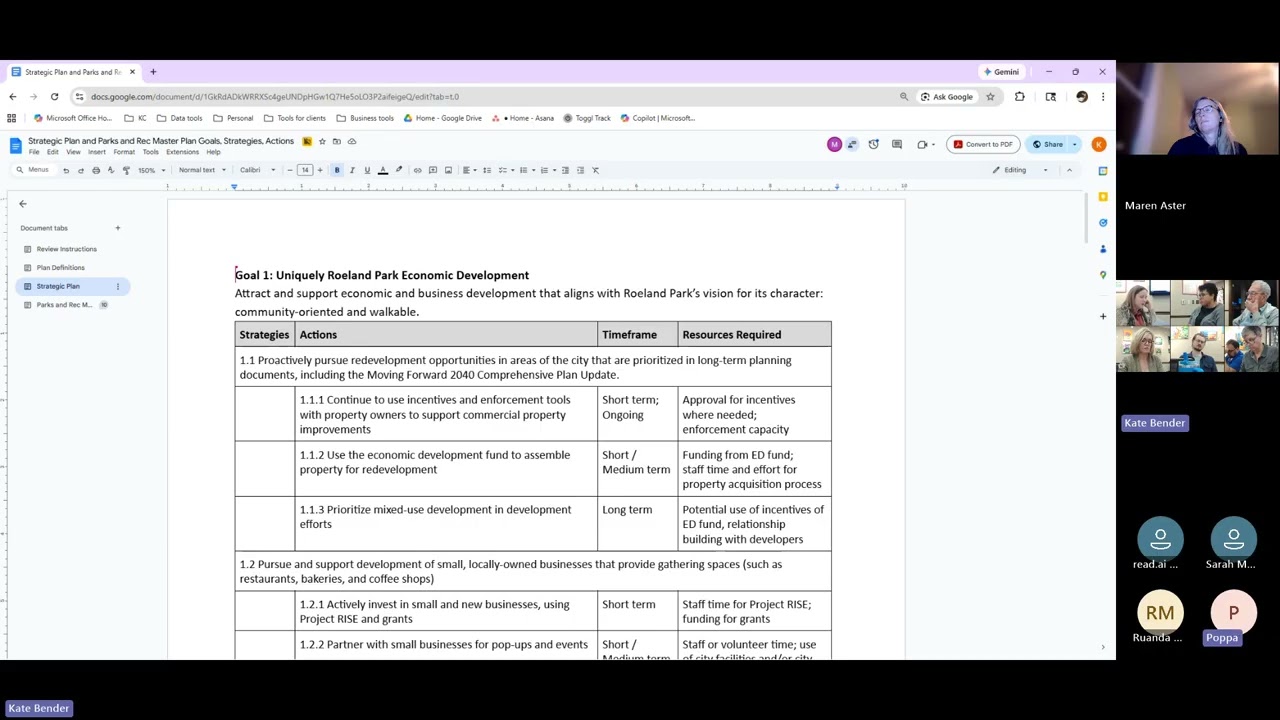The width and height of the screenshot is (1280, 720).
Task: Collapse the menus with the chevron
Action: coord(1069,170)
